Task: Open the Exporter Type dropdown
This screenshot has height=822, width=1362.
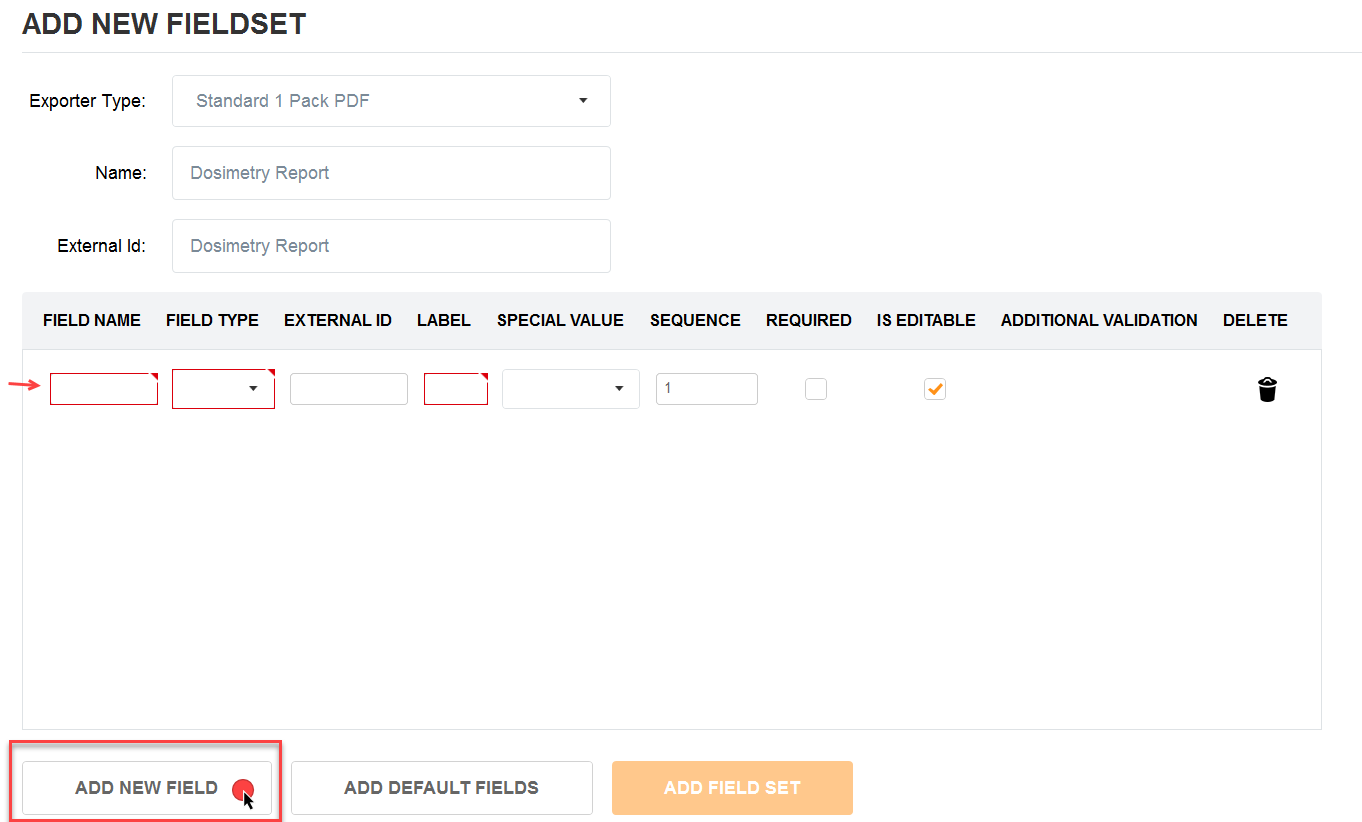Action: [x=391, y=101]
